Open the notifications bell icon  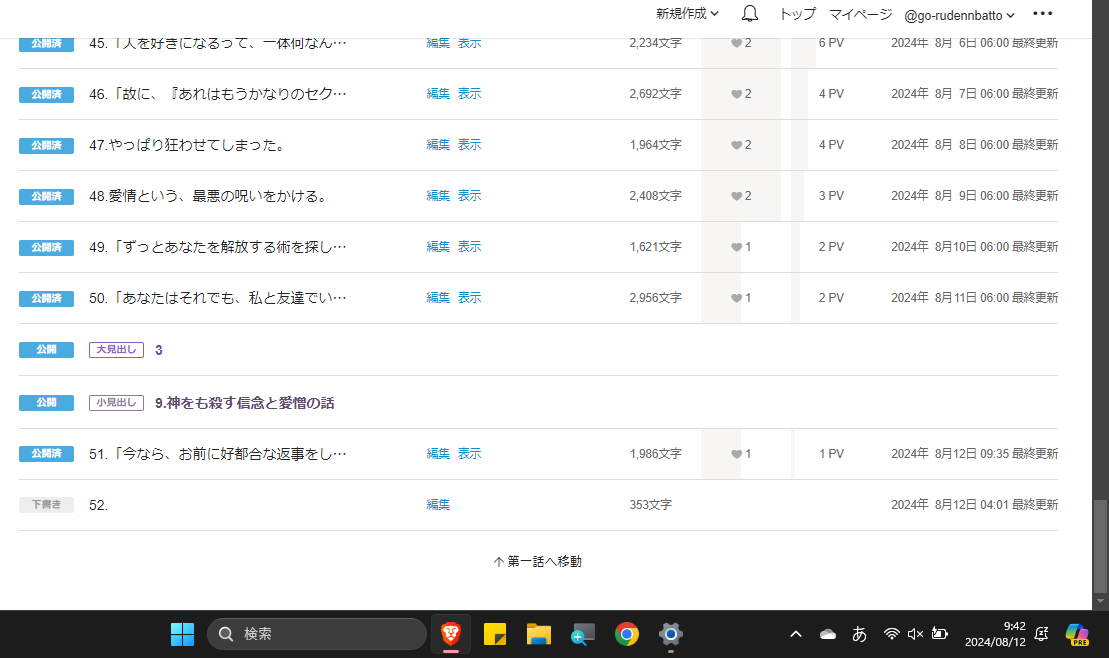click(750, 14)
